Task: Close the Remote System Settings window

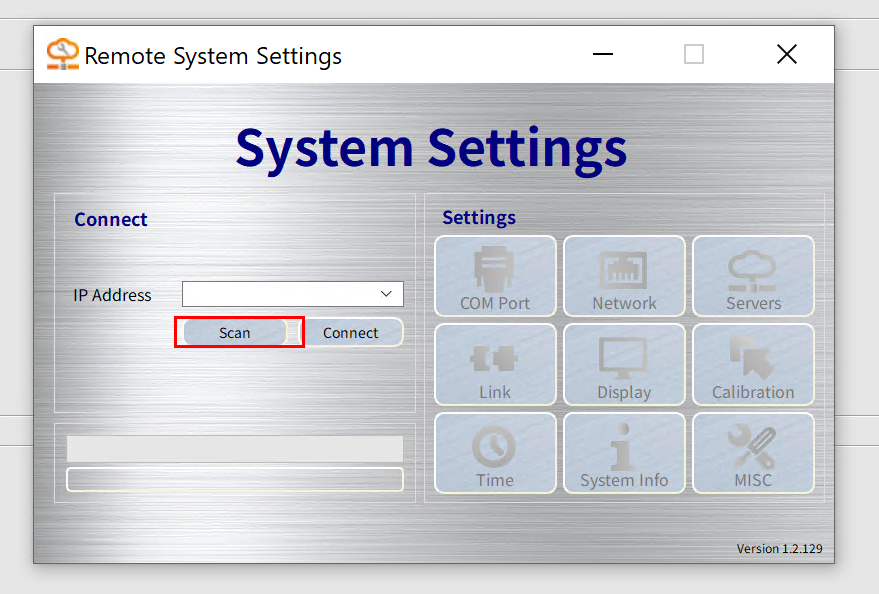Action: [787, 55]
